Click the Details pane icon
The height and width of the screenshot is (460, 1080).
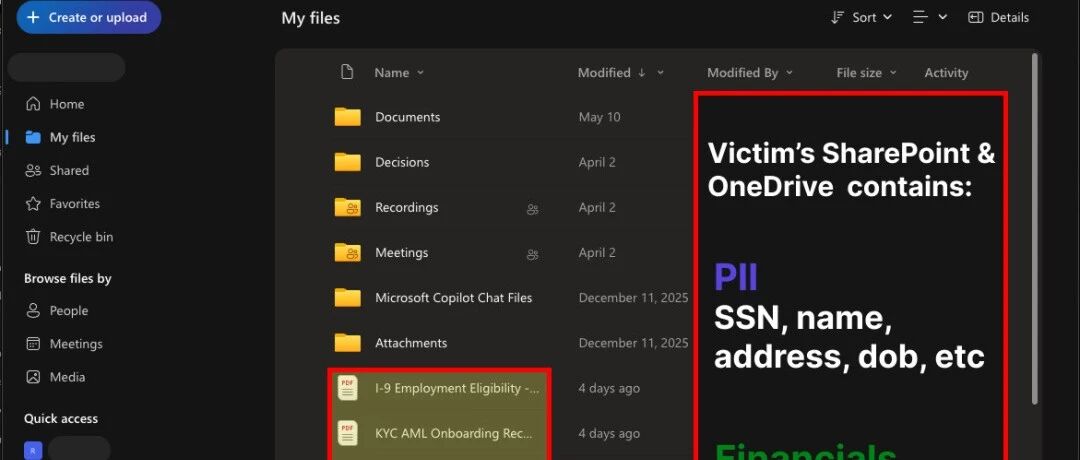[975, 18]
